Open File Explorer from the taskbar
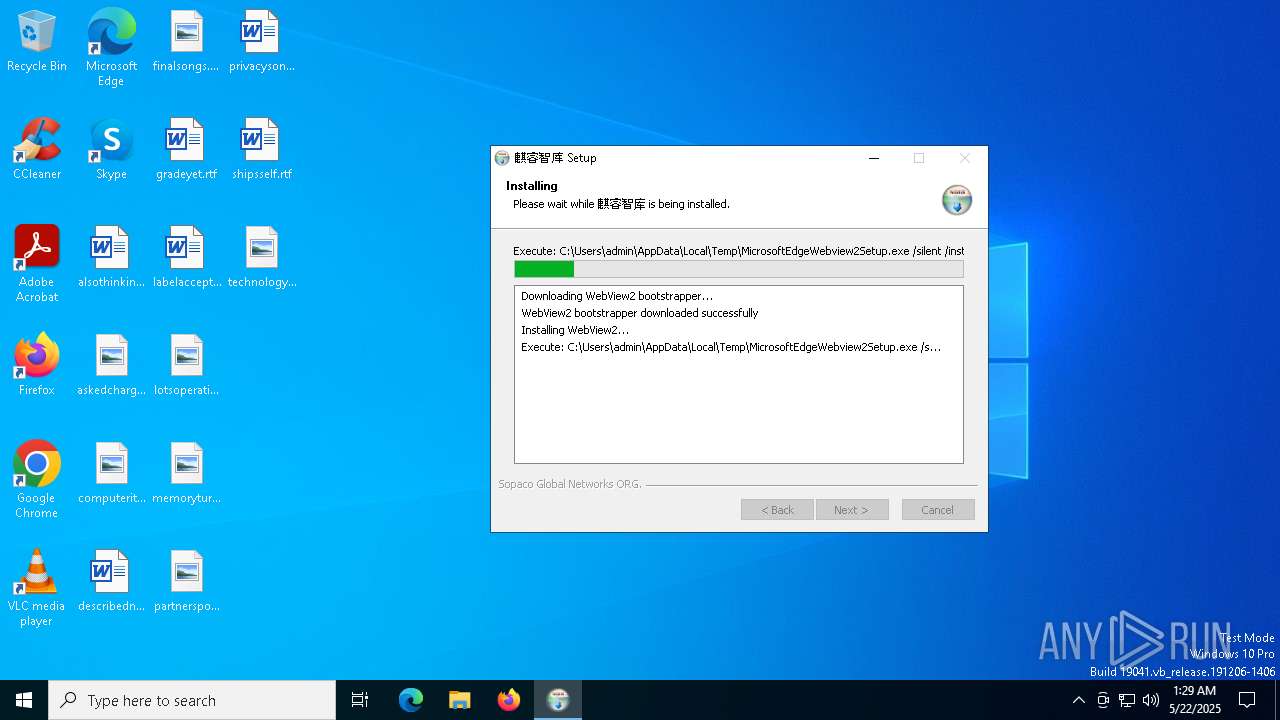Screen dimensions: 1280x720 click(459, 700)
